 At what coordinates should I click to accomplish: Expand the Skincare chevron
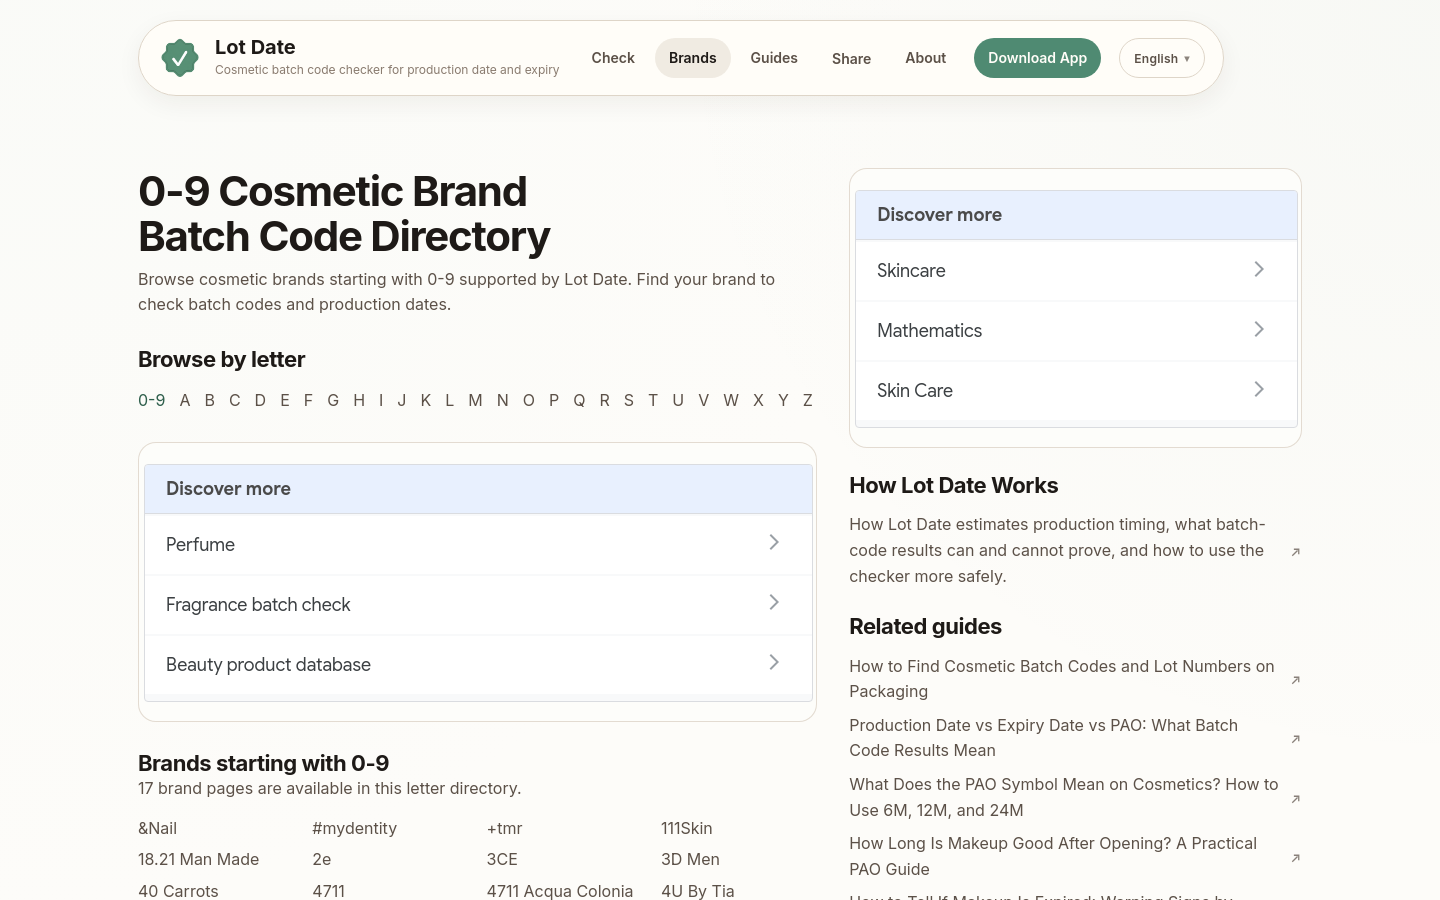click(1259, 270)
